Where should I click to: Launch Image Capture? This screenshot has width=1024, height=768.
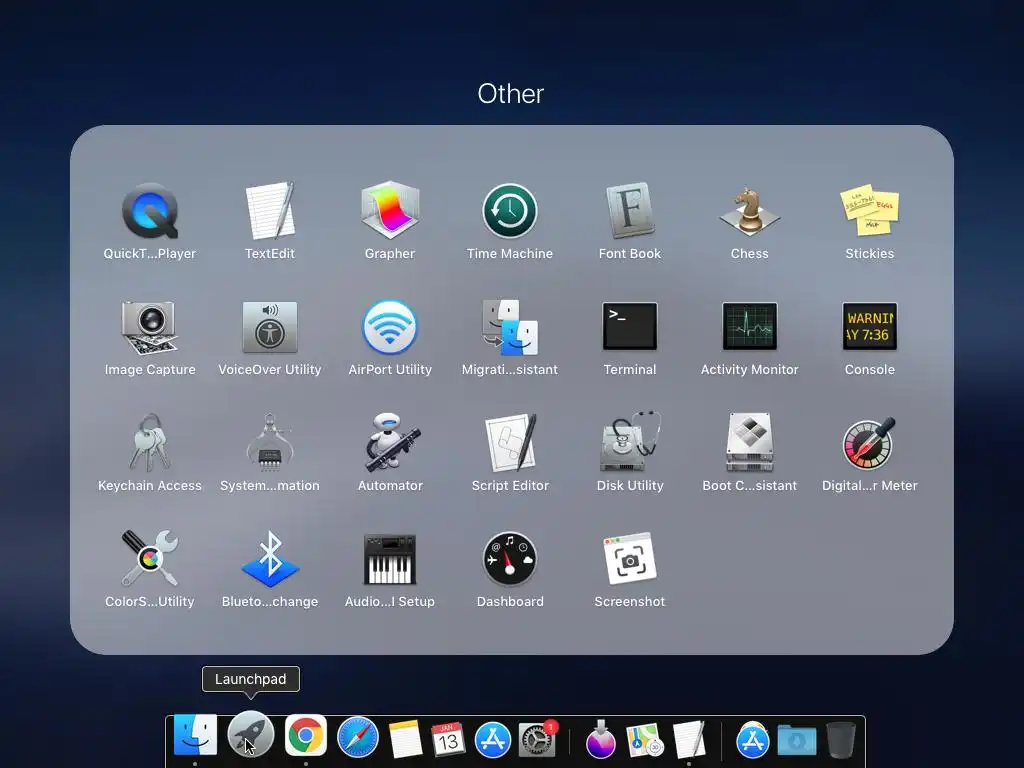150,327
